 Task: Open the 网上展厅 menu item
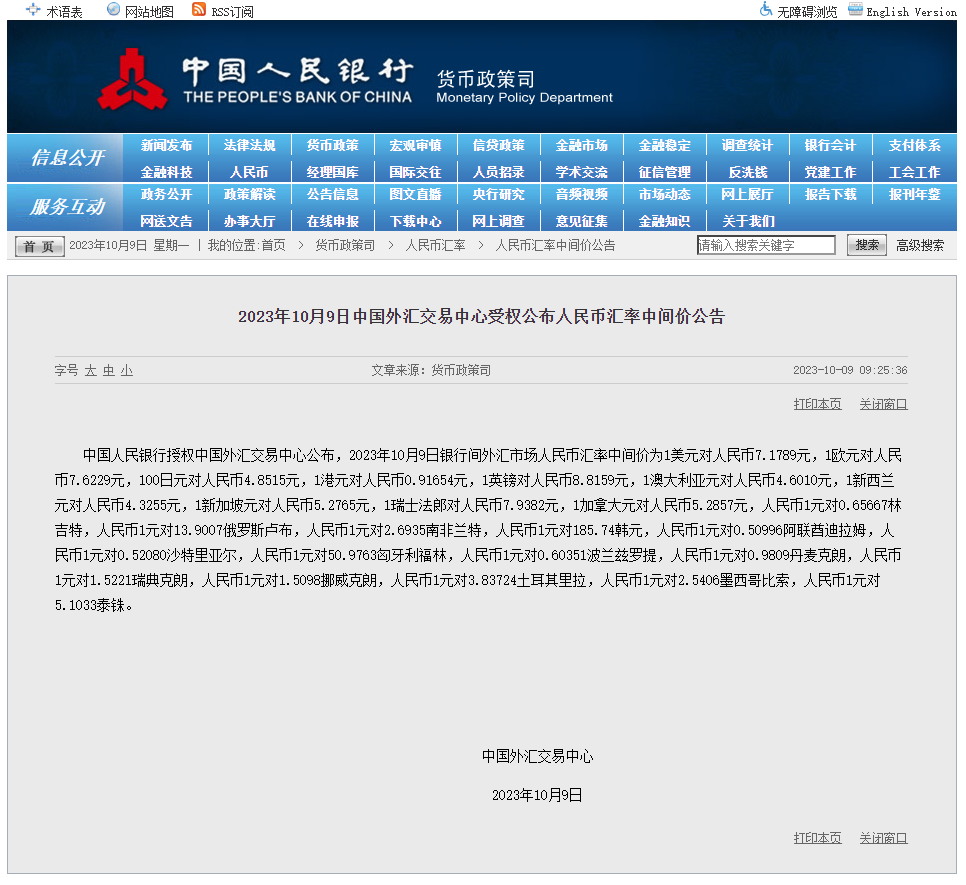(x=747, y=195)
